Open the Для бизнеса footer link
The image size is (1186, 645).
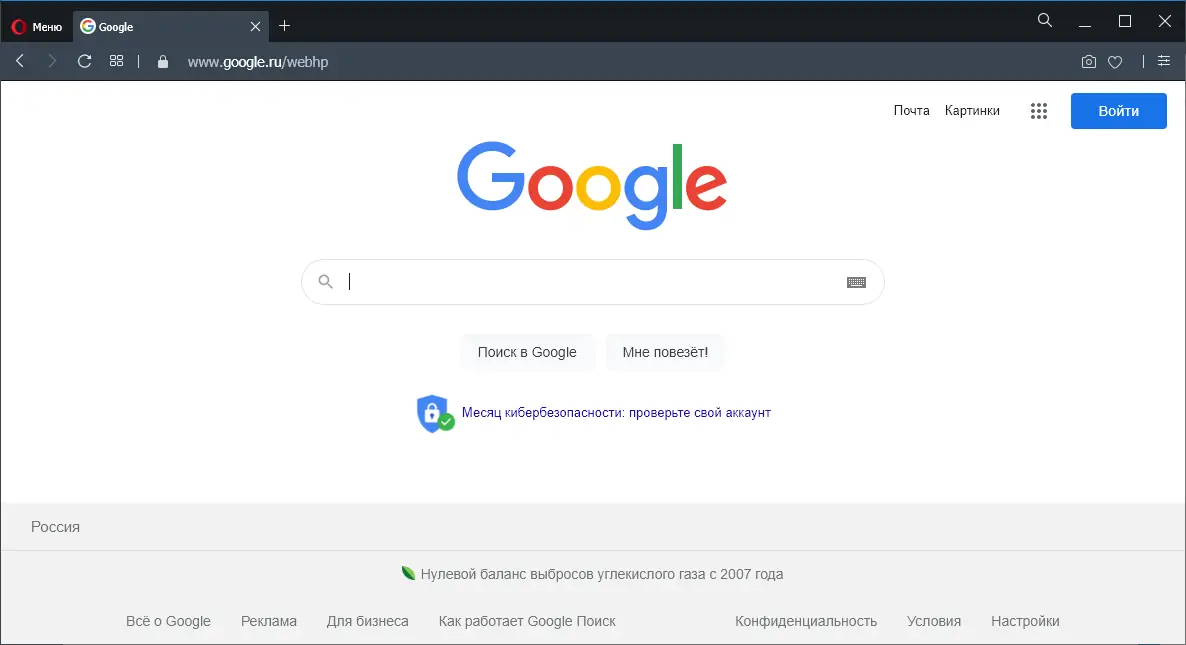point(368,621)
